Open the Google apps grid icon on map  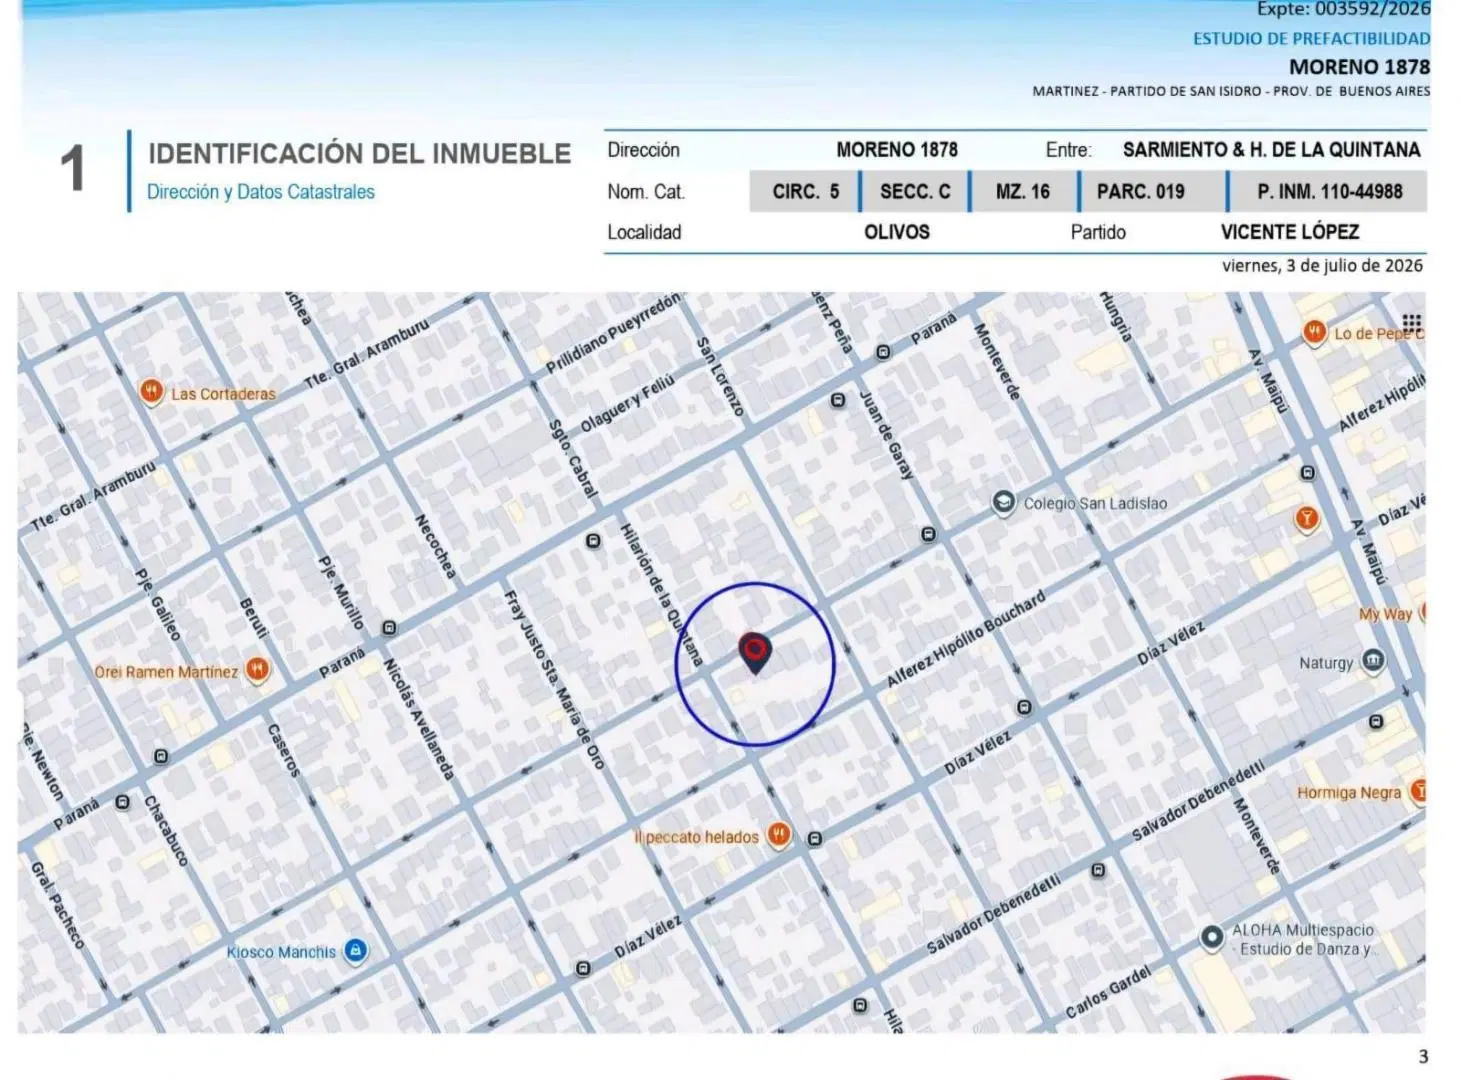[1411, 322]
